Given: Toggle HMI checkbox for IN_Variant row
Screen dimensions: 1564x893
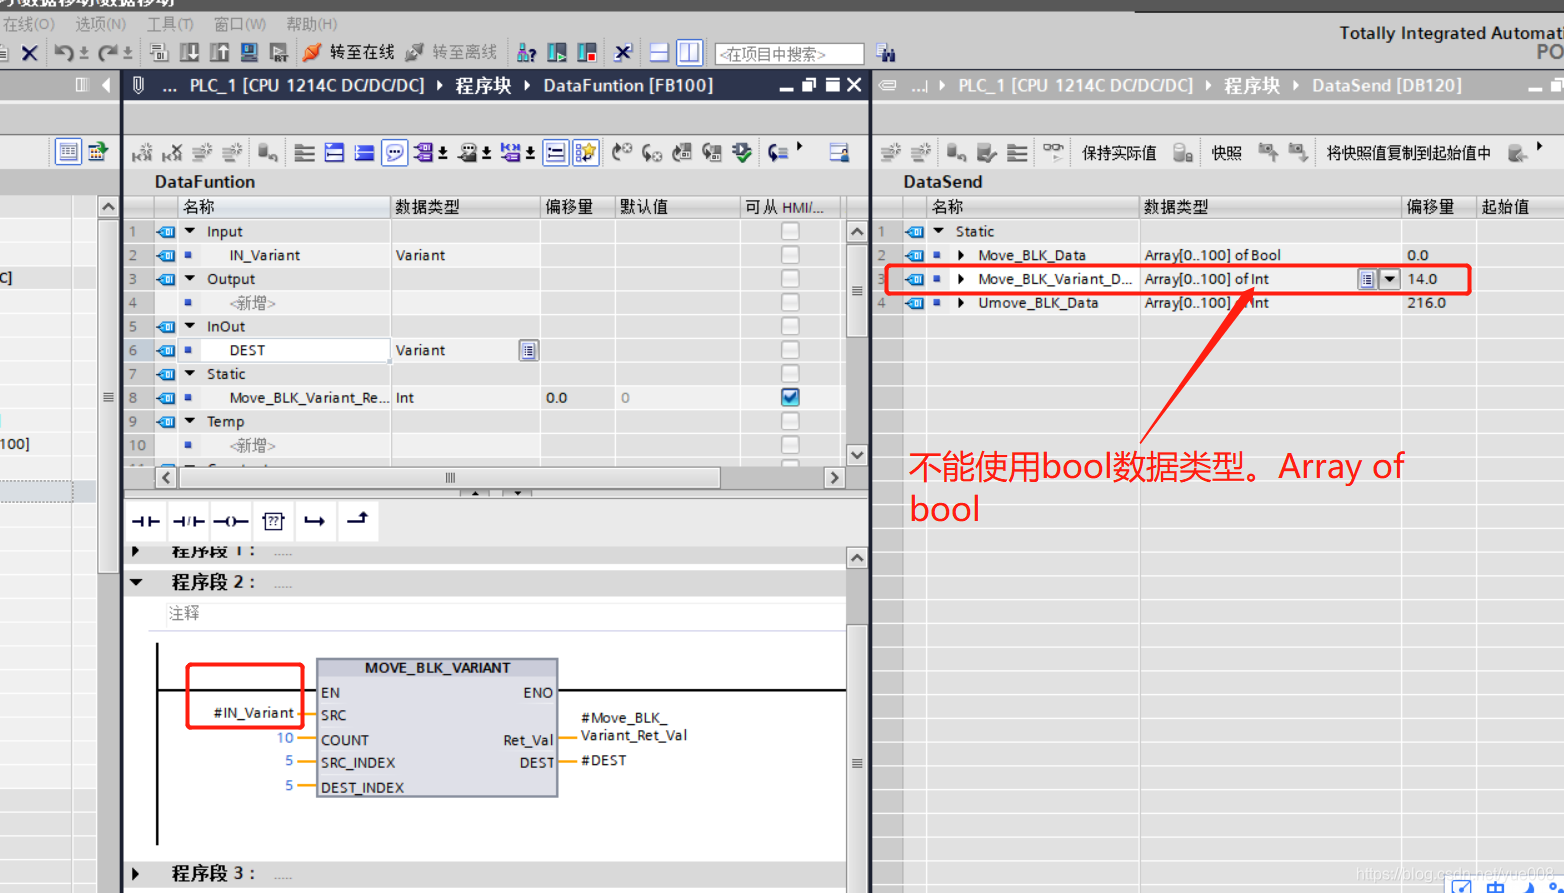Looking at the screenshot, I should [x=790, y=255].
